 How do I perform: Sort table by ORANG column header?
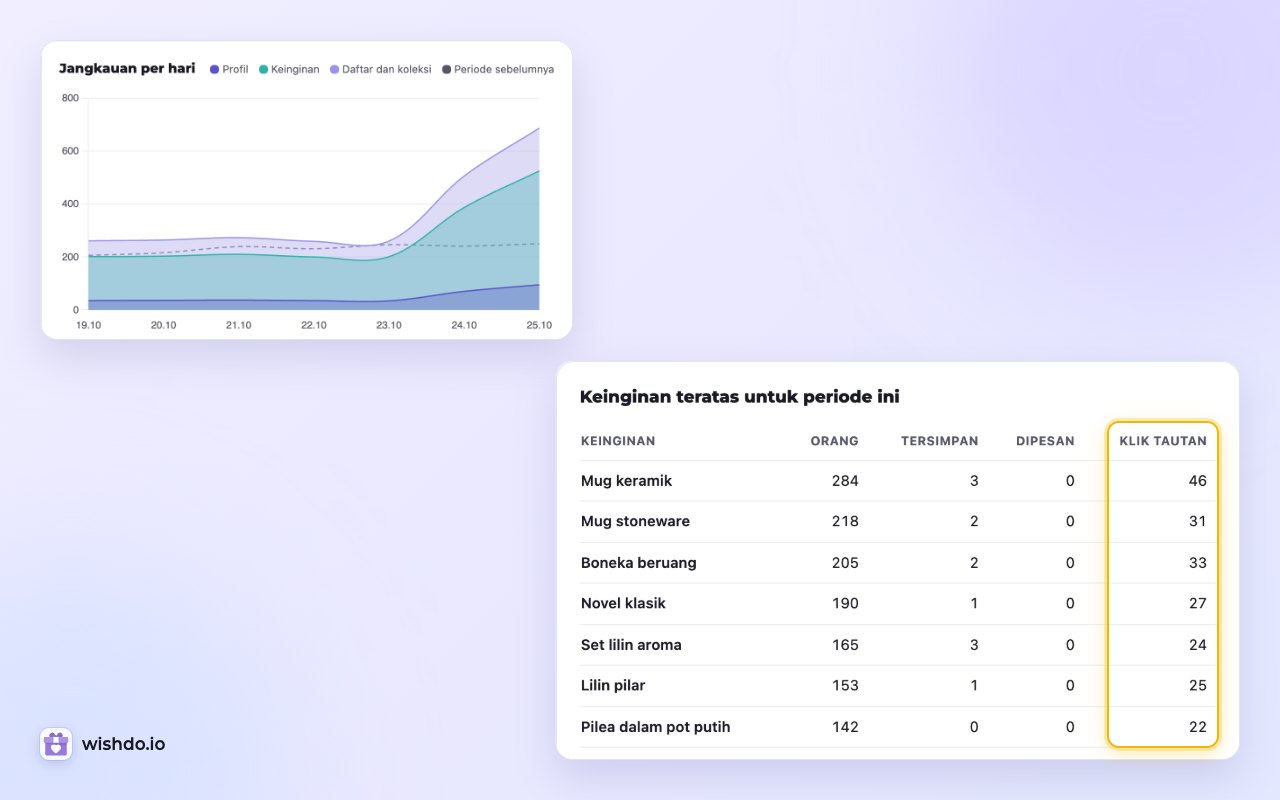click(x=835, y=441)
